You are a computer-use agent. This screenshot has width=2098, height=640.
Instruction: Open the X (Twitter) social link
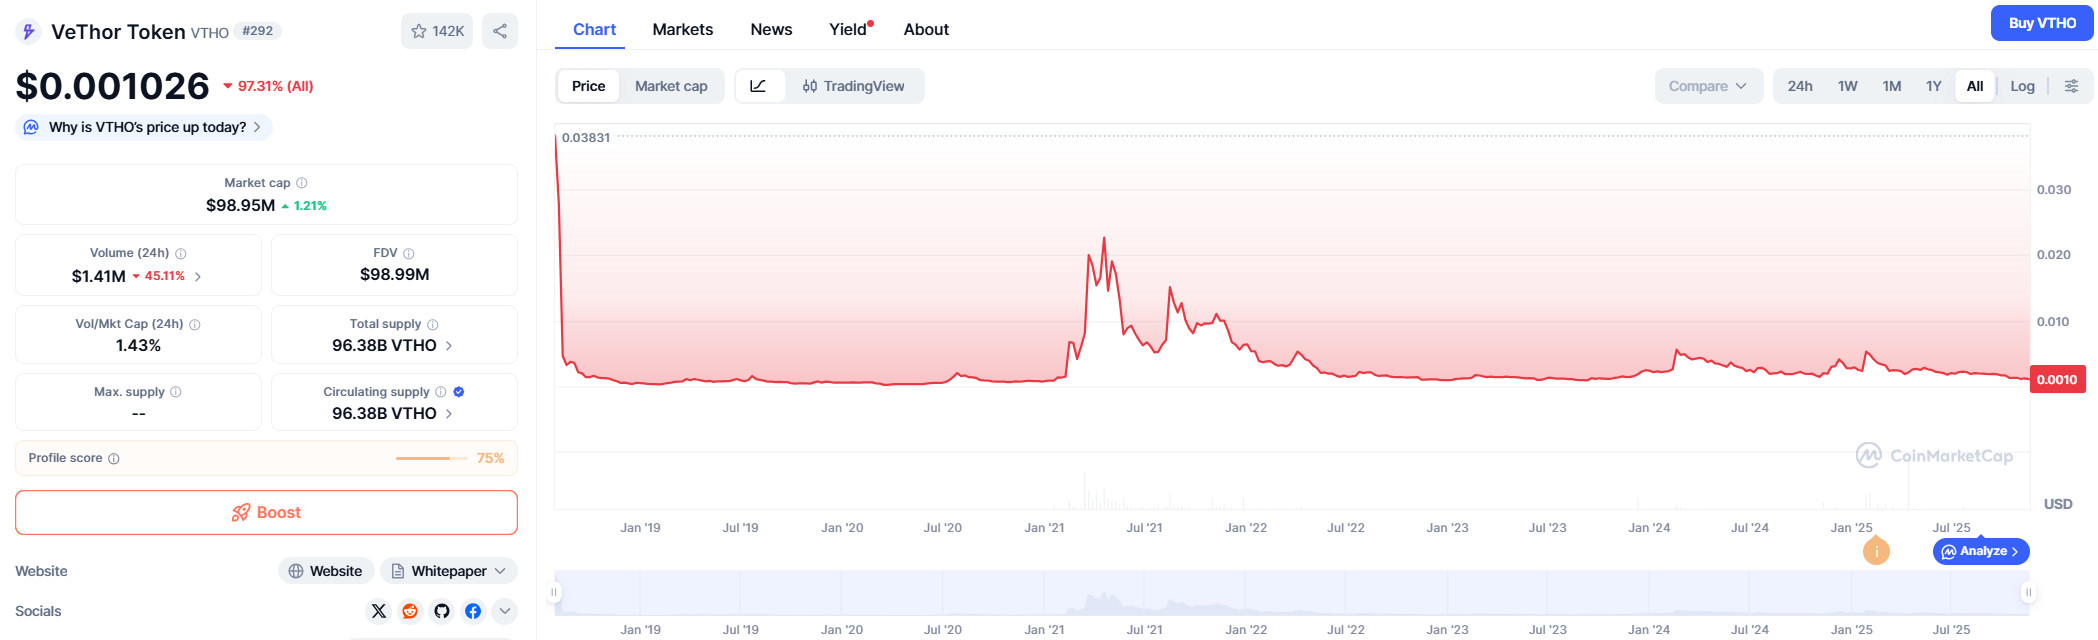(x=378, y=611)
